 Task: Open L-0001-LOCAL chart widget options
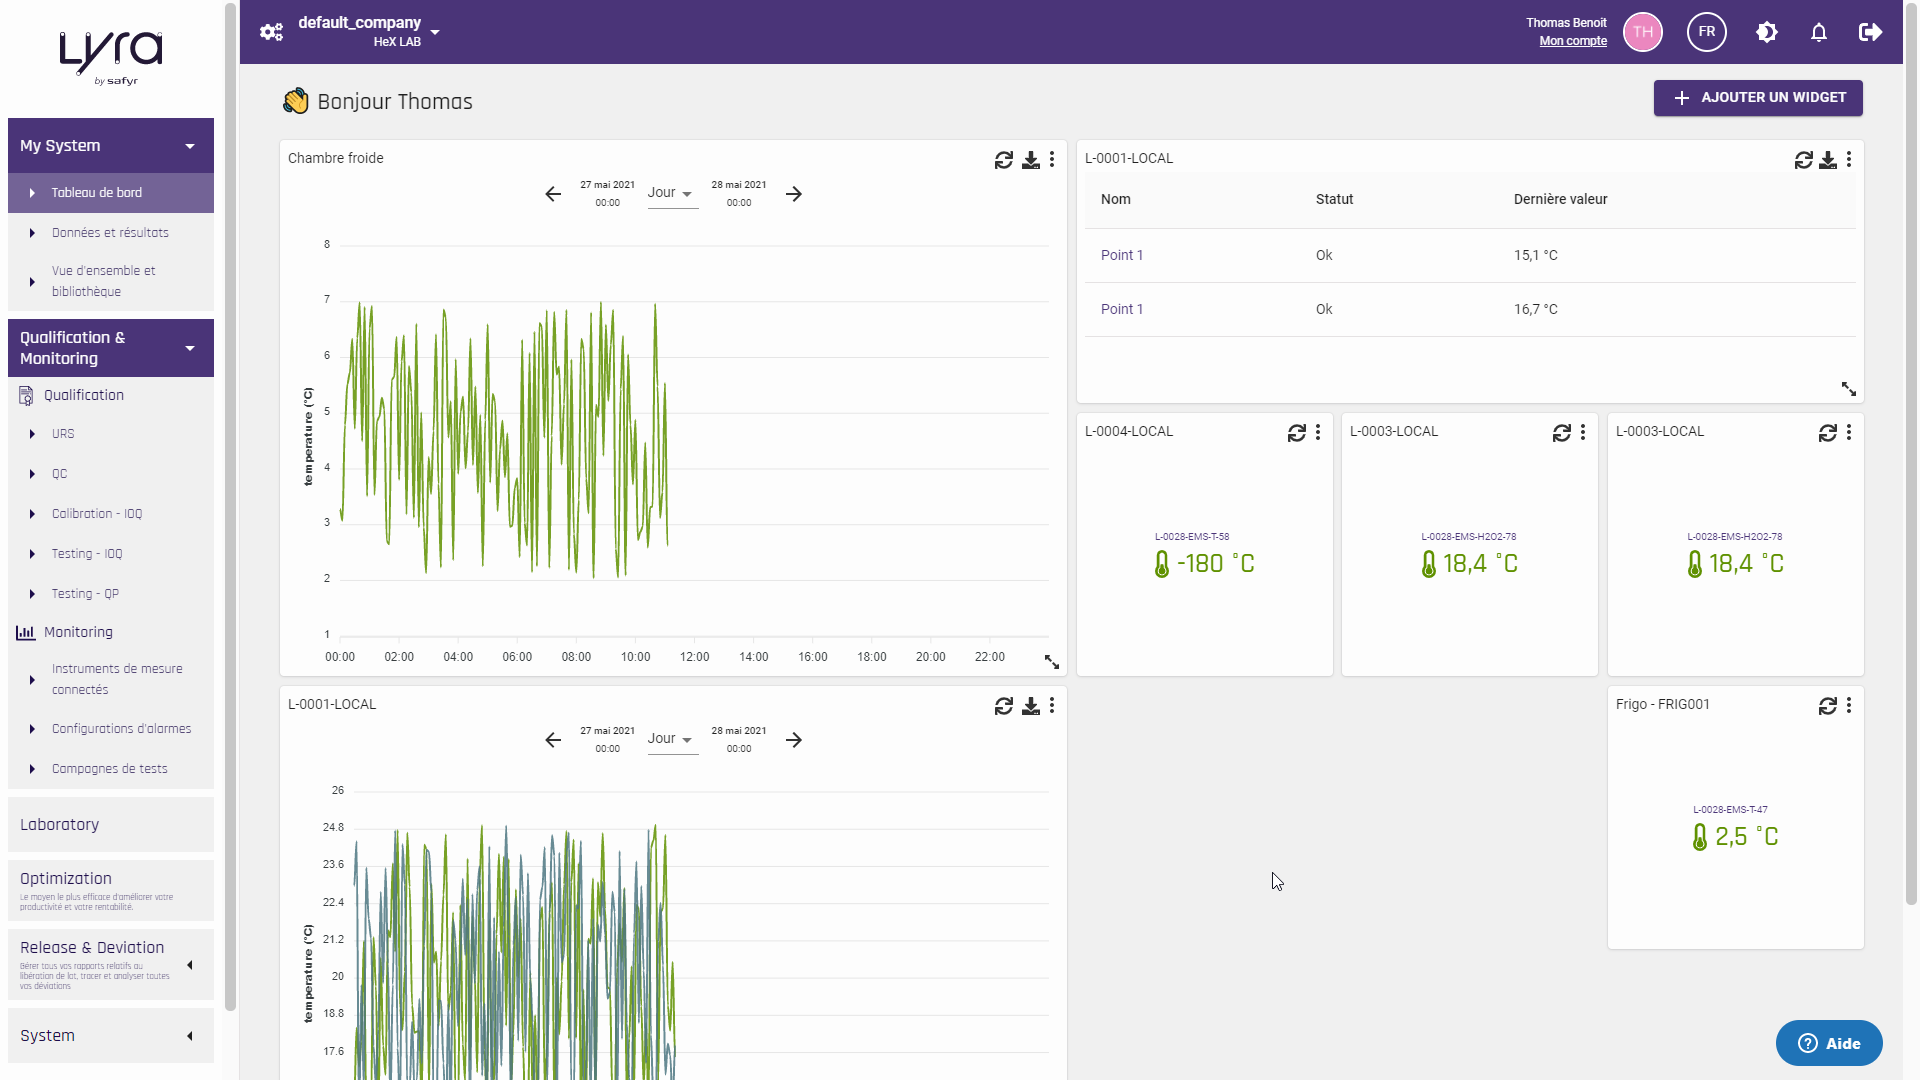point(1052,706)
